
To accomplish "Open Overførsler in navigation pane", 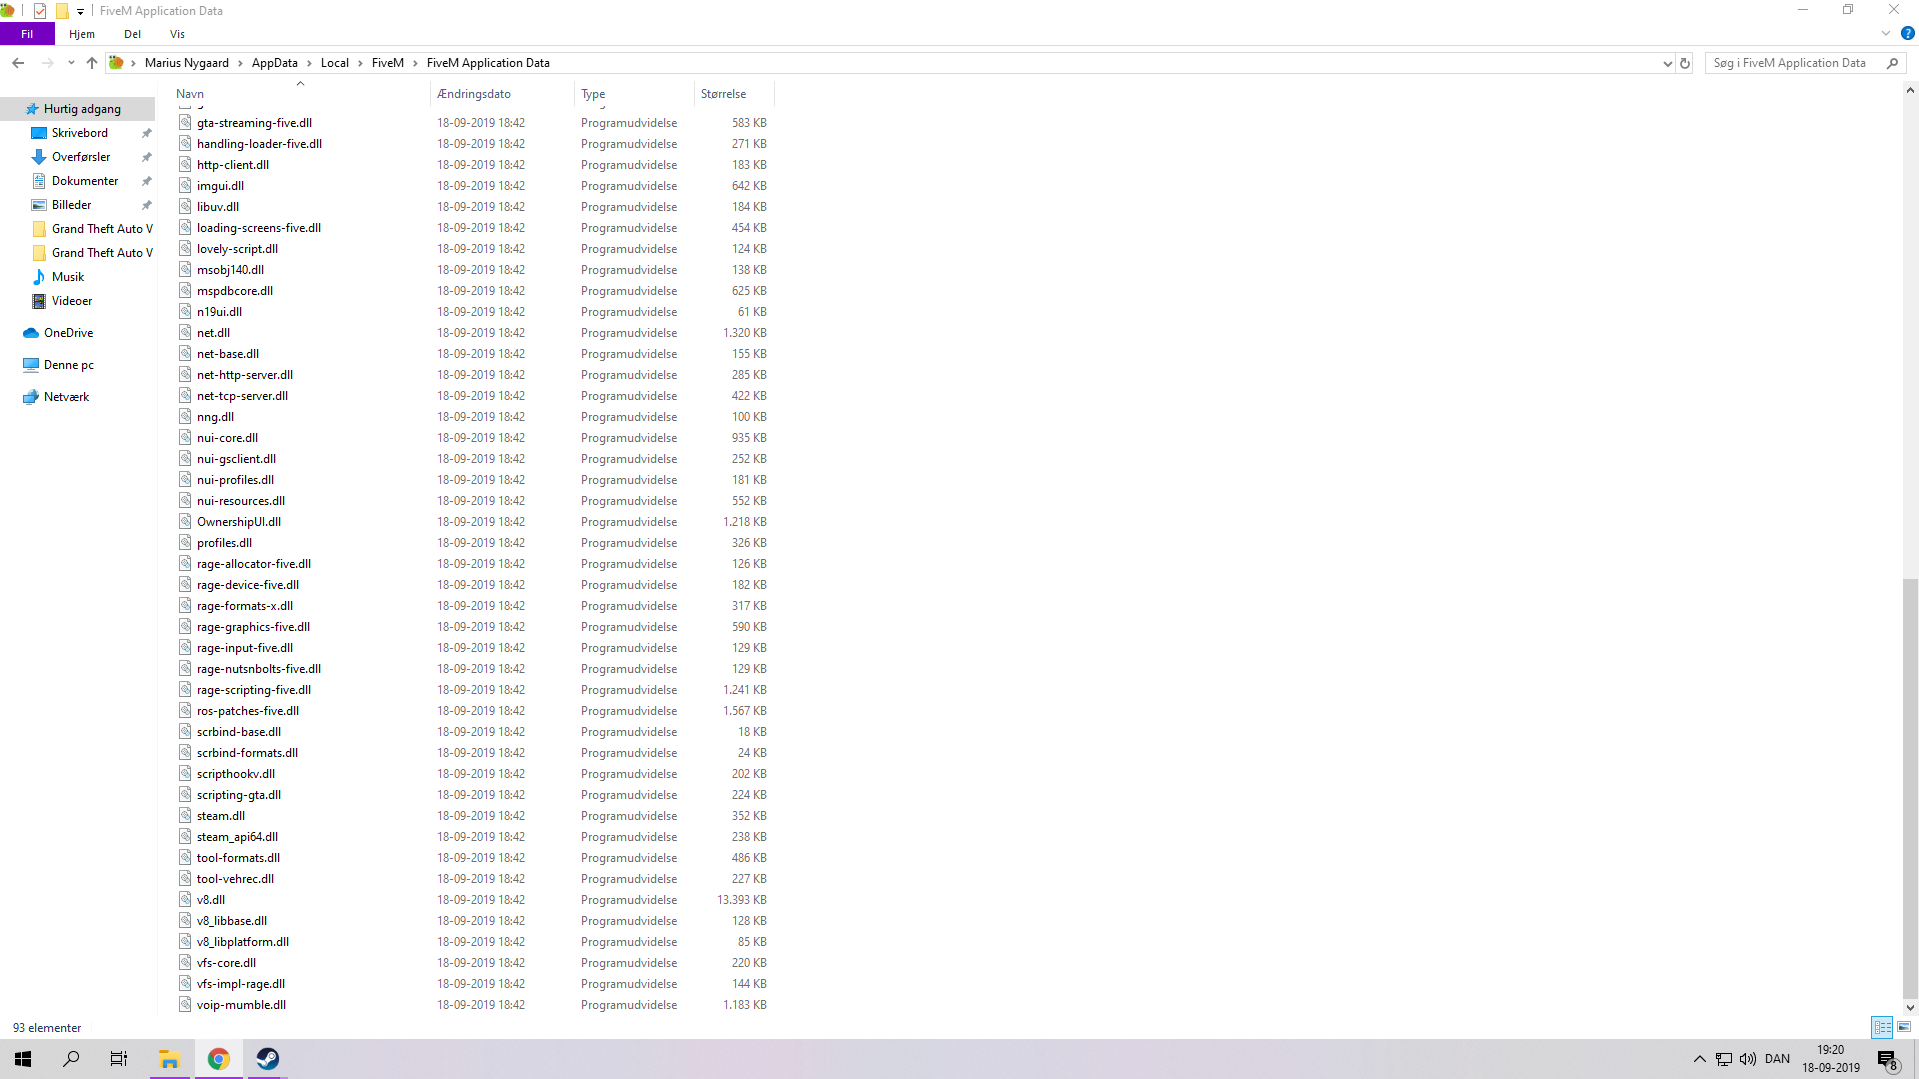I will 81,157.
